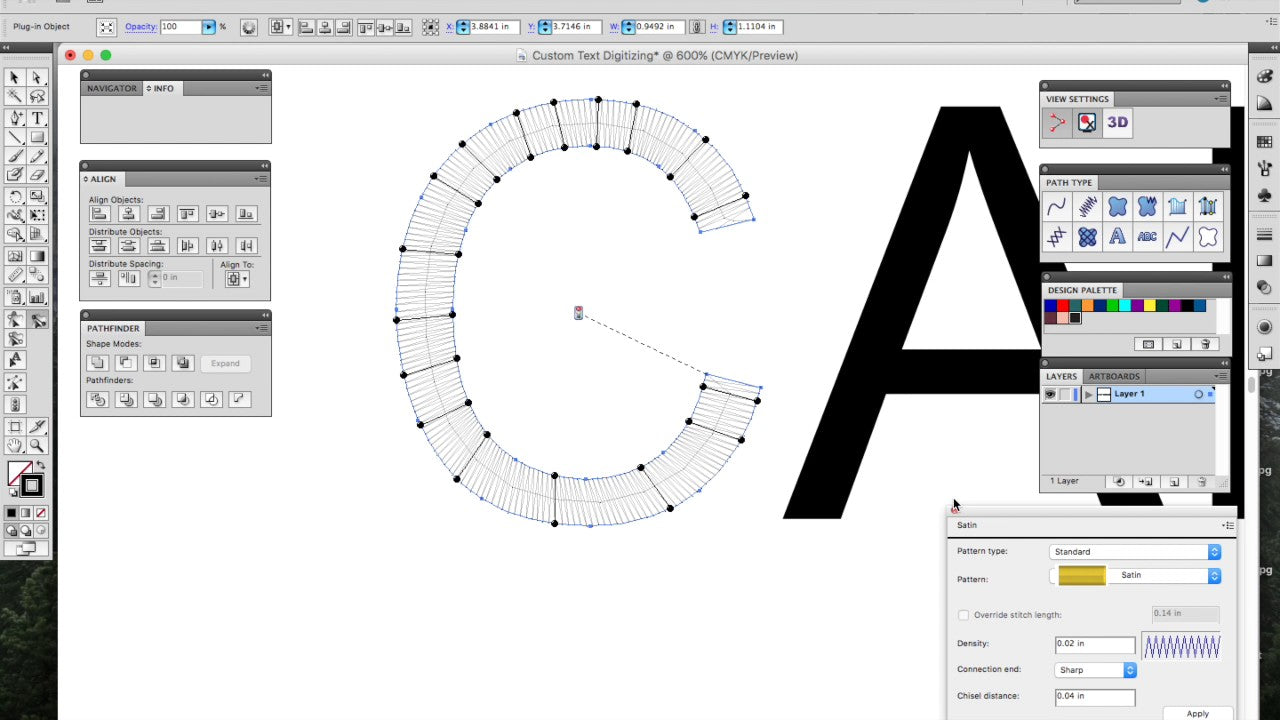Toggle the Unite shape mode in Pathfinder
The height and width of the screenshot is (720, 1280).
[99, 363]
